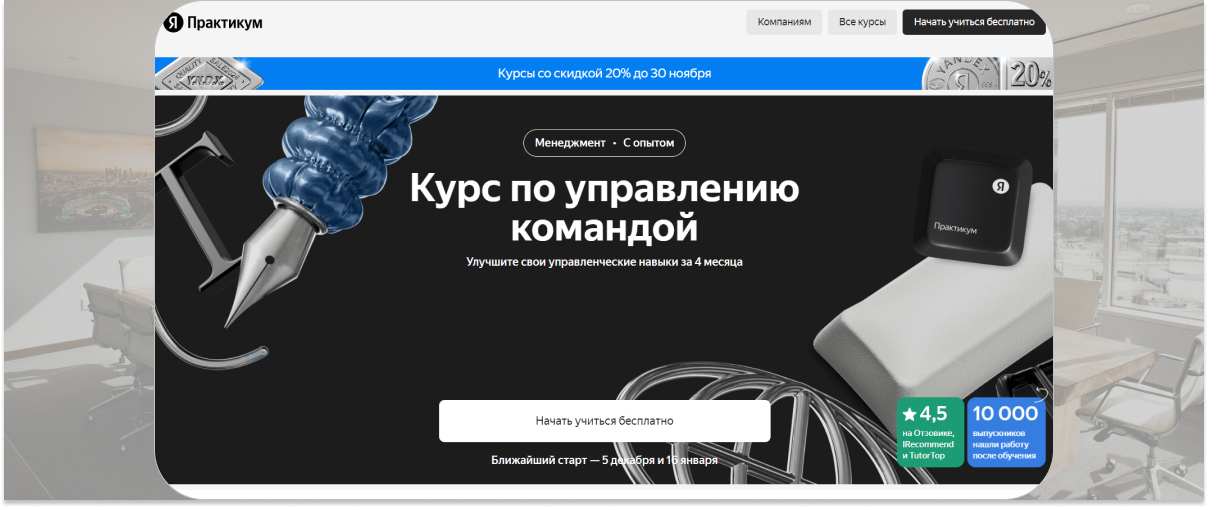Click the blue 20% discount promo banner
The image size is (1208, 508).
[x=604, y=73]
